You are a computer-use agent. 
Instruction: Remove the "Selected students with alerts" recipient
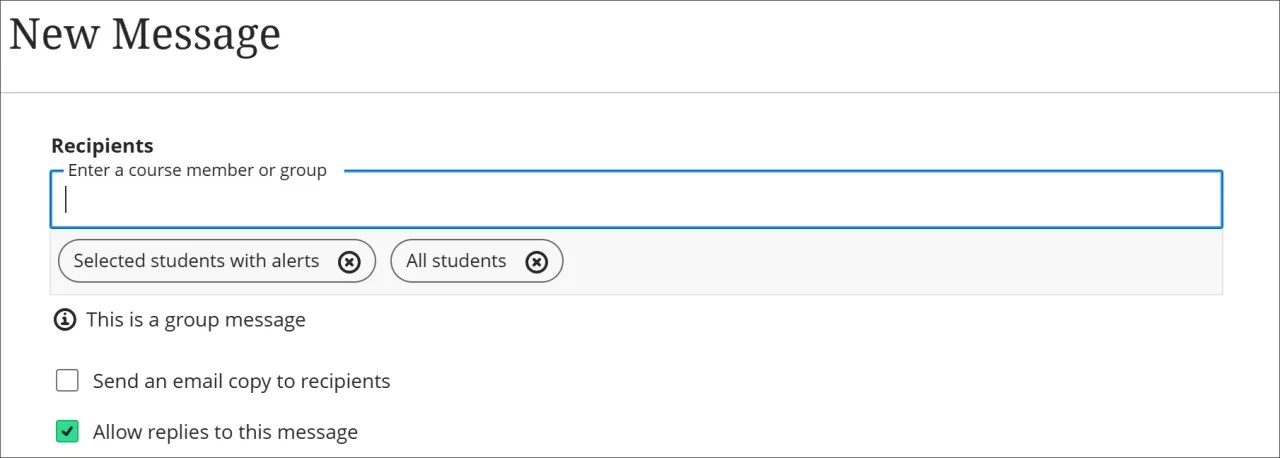pos(348,261)
